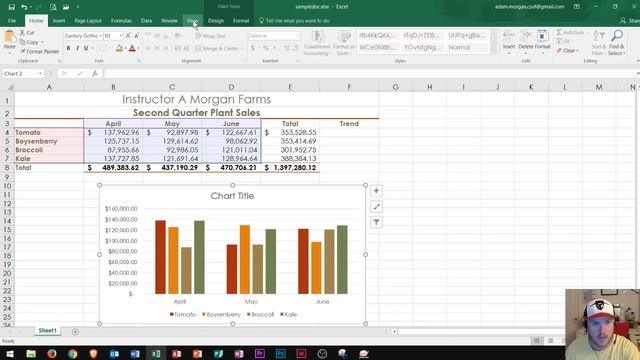Image resolution: width=640 pixels, height=360 pixels.
Task: Switch to Page Layout view in status bar
Action: [551, 340]
